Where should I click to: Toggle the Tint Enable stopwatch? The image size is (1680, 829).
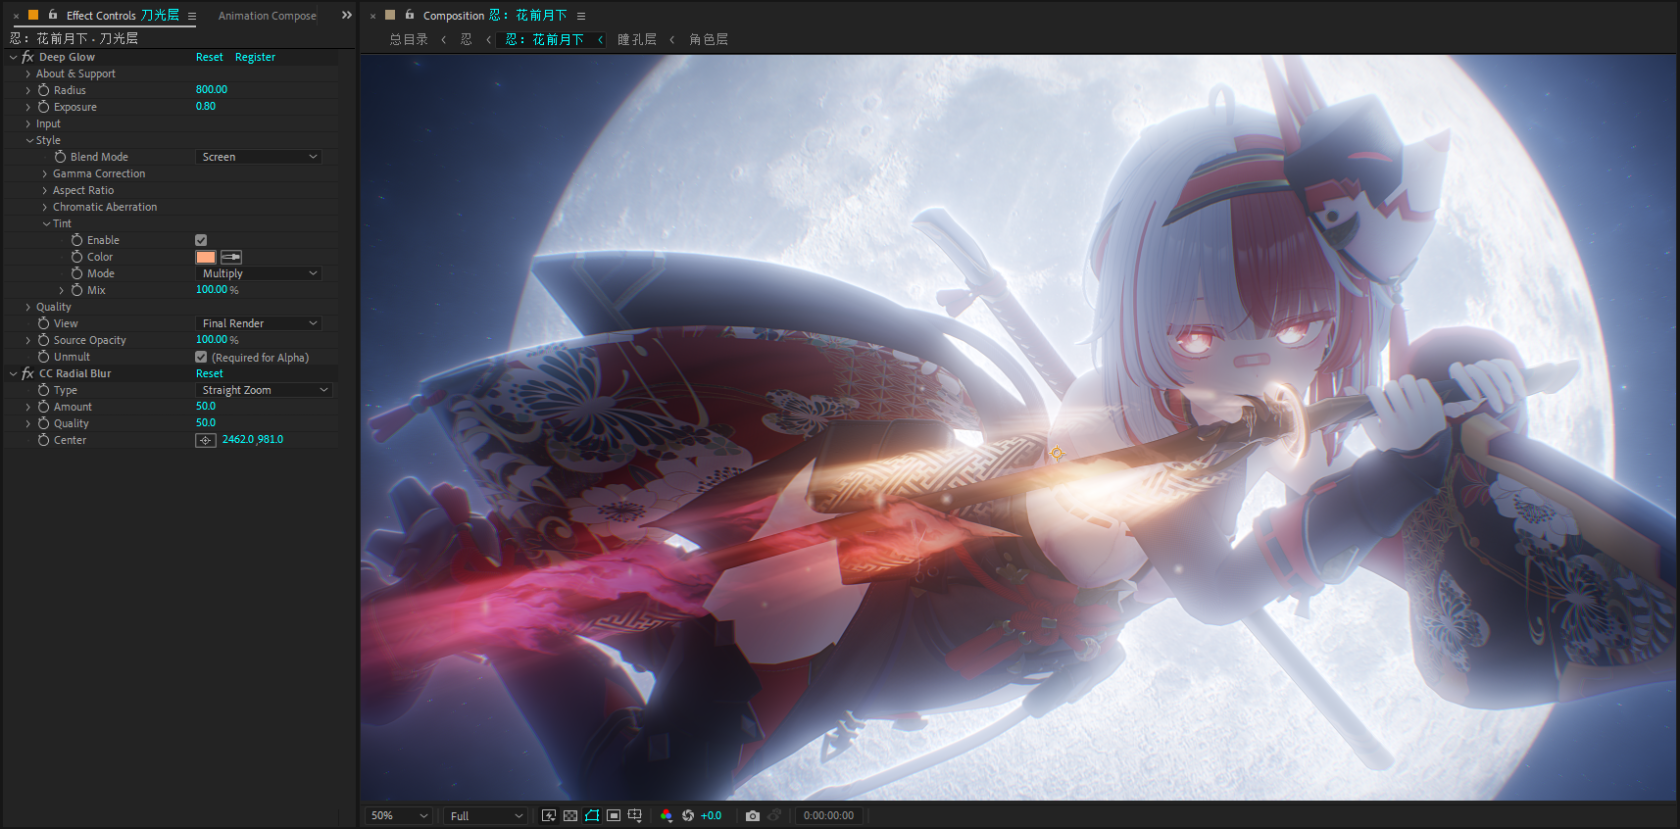(77, 240)
